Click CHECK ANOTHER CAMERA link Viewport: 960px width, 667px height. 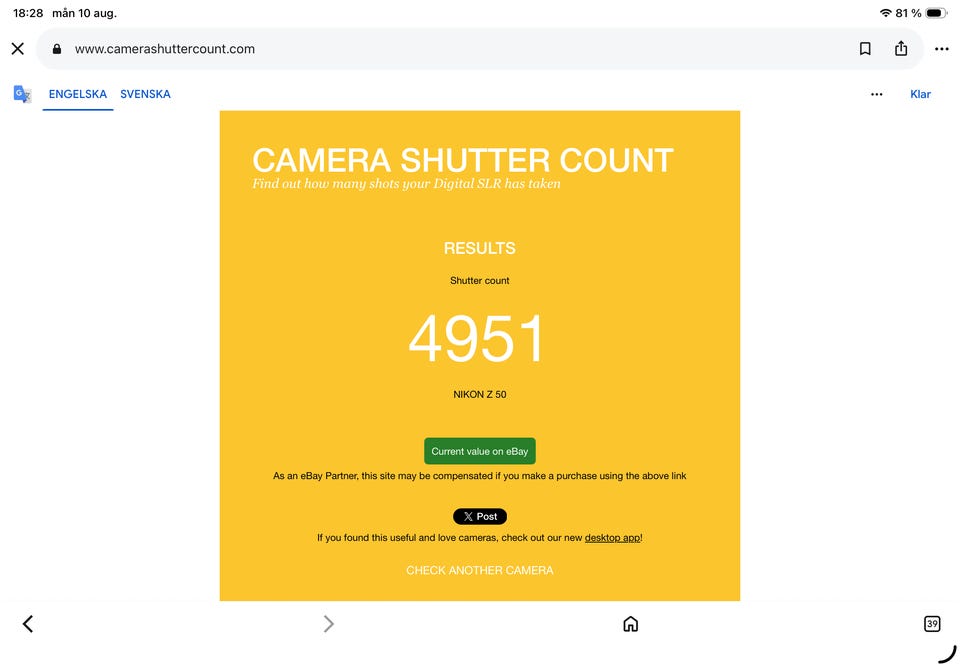(x=479, y=570)
